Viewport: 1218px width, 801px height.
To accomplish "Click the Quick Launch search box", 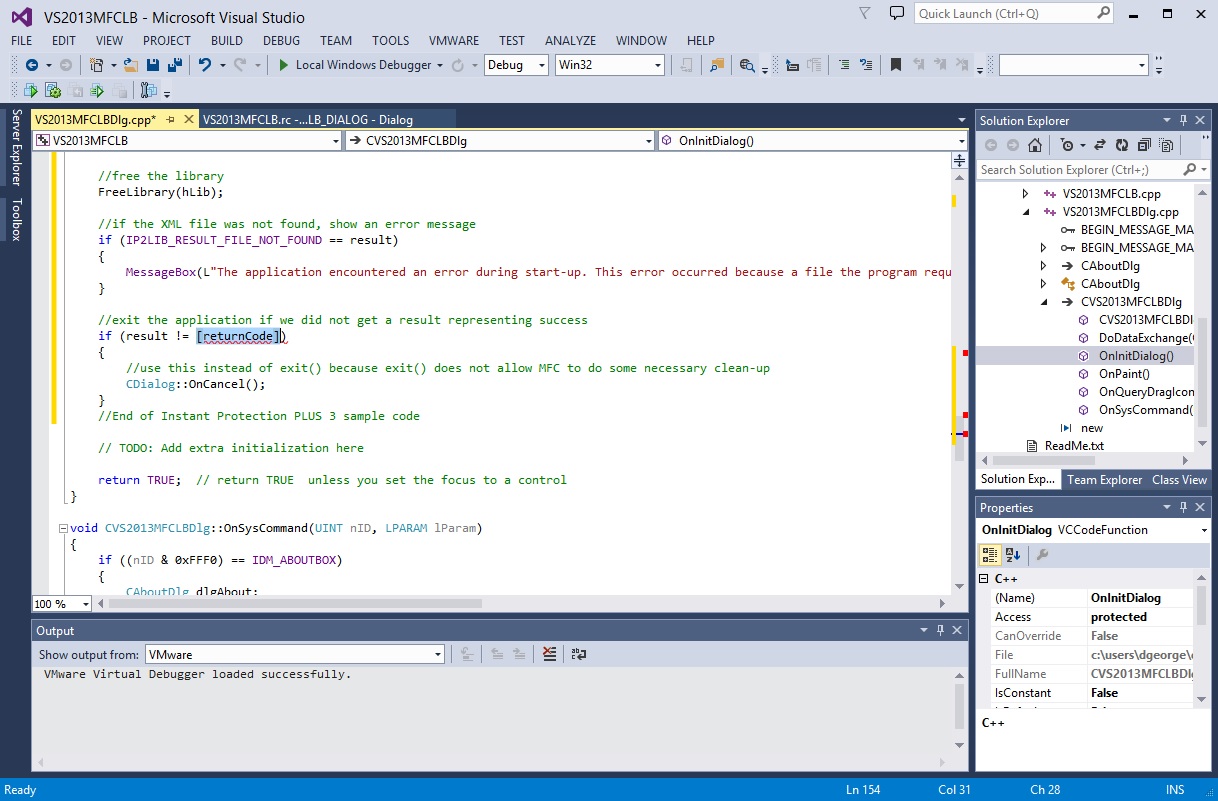I will pyautogui.click(x=1013, y=13).
